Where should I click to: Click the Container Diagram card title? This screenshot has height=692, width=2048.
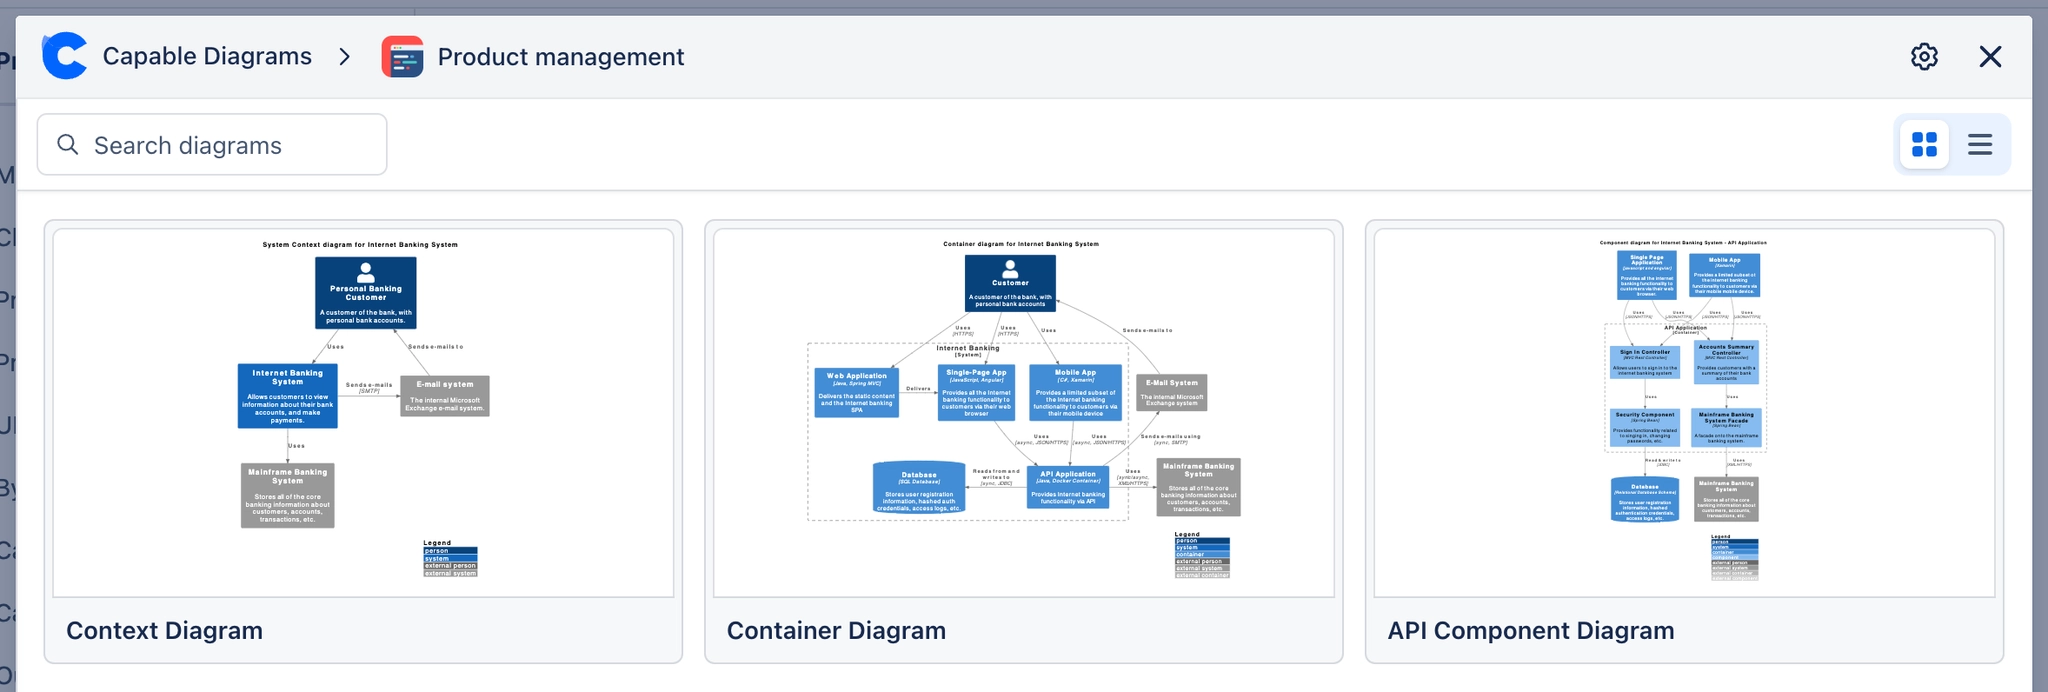tap(836, 631)
